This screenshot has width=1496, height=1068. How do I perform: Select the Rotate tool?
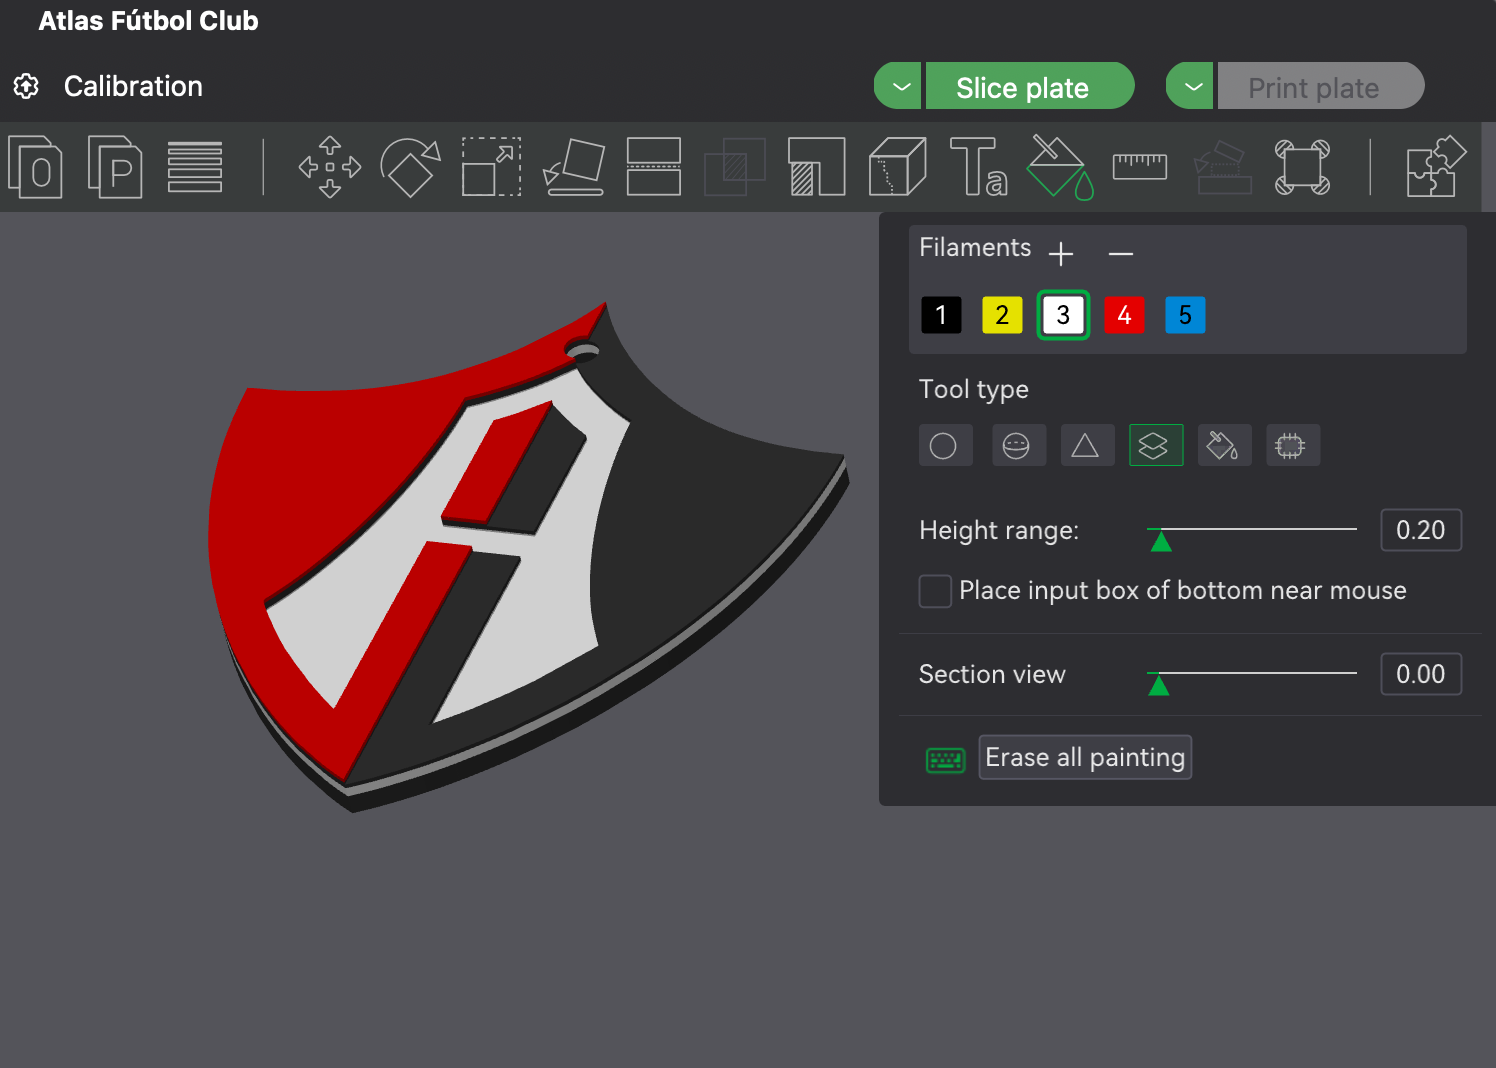[411, 166]
